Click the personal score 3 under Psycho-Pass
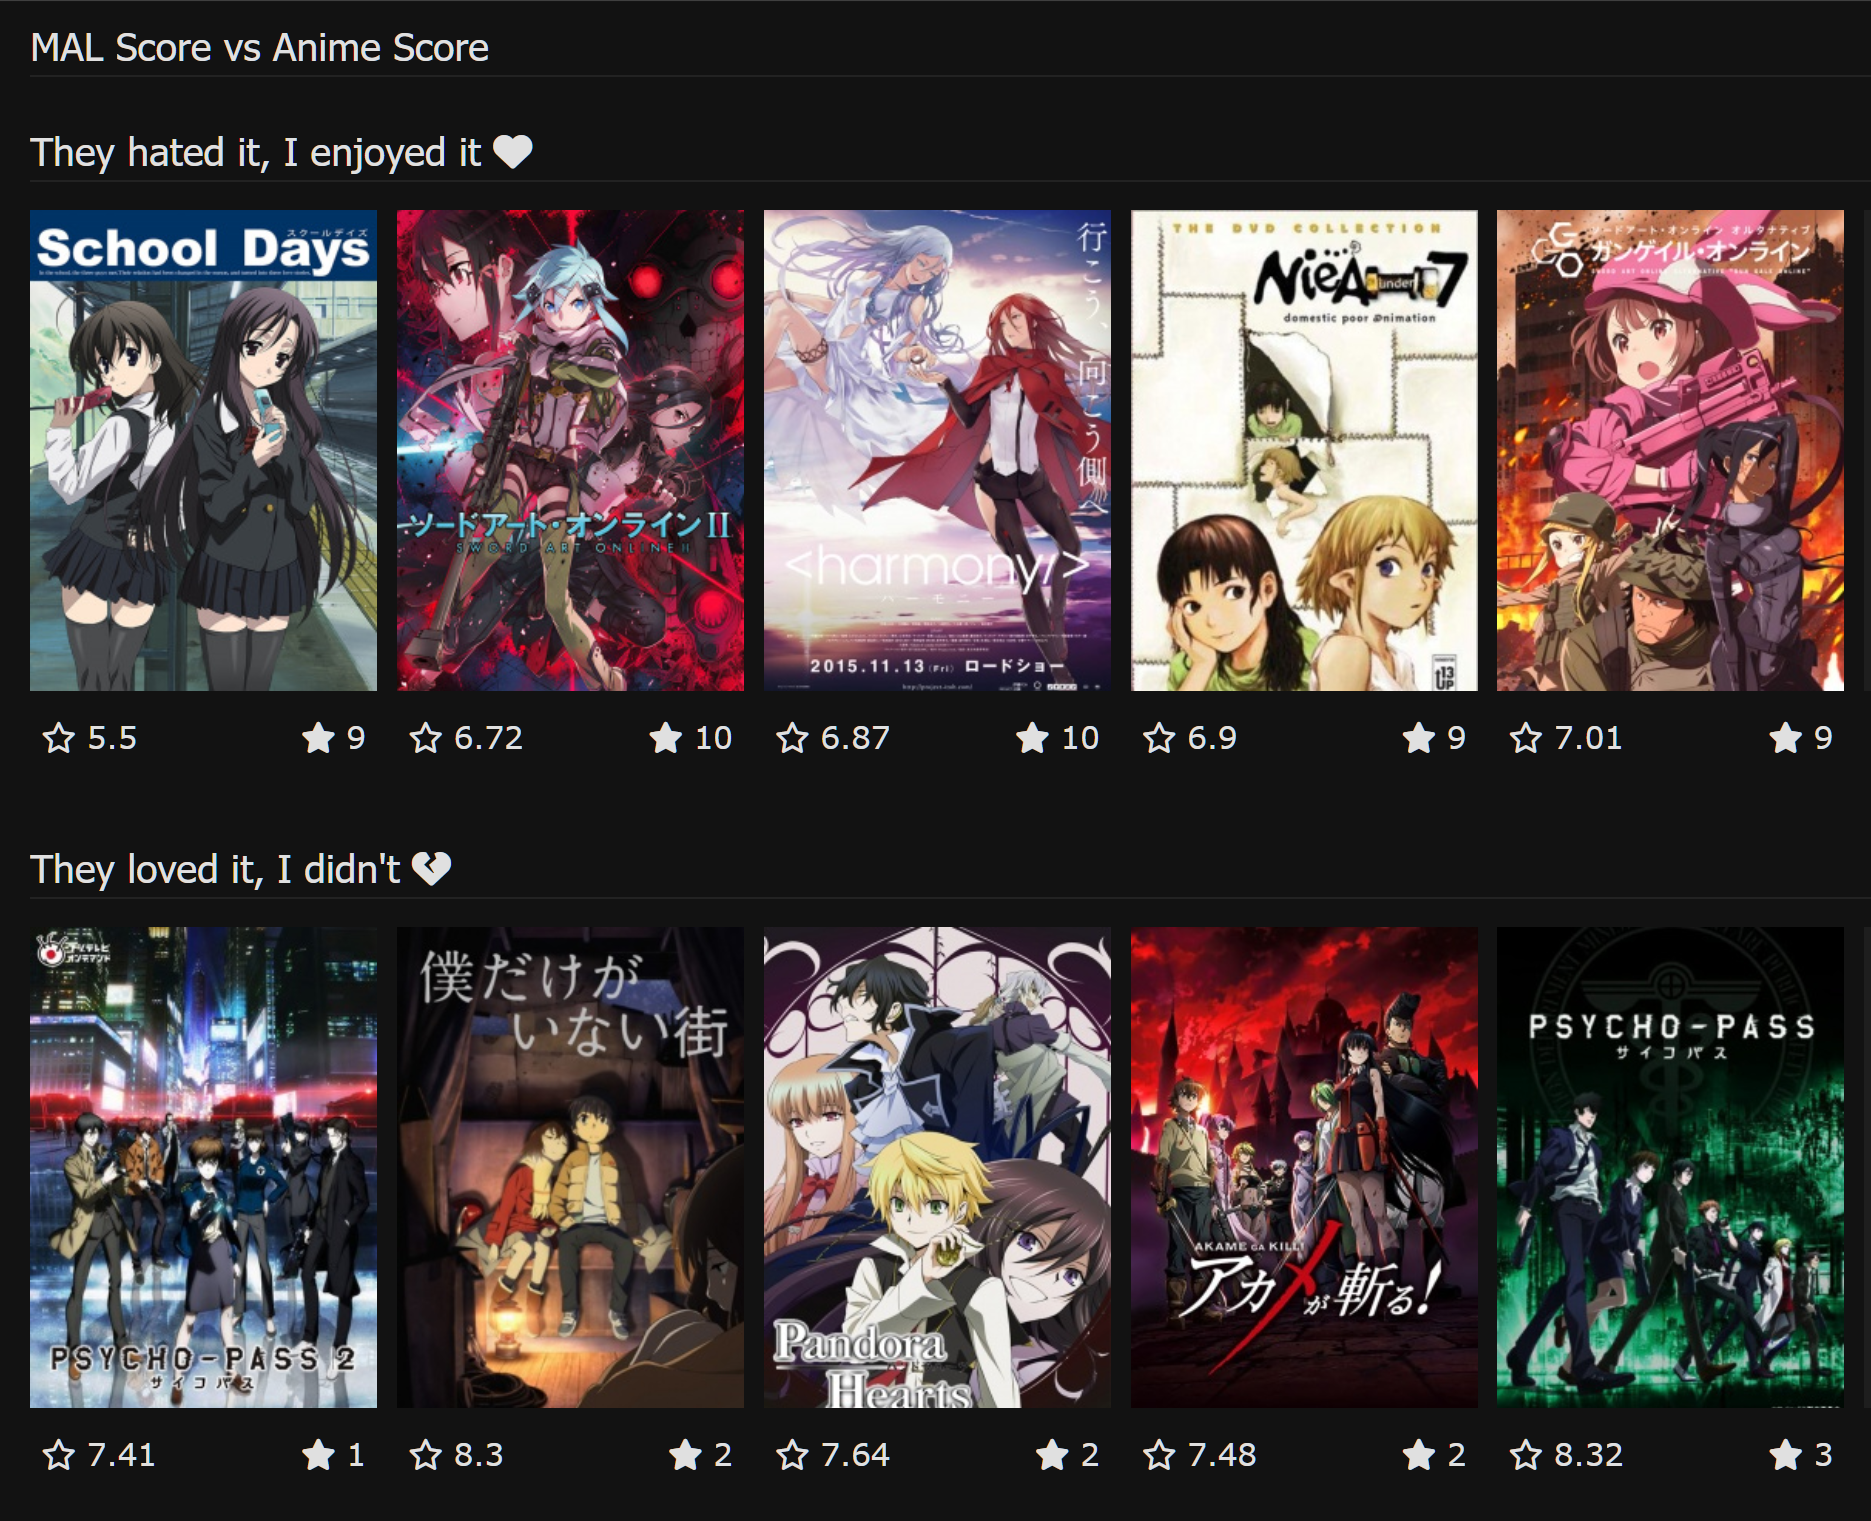Screen dimensions: 1871x1521 (1824, 1455)
